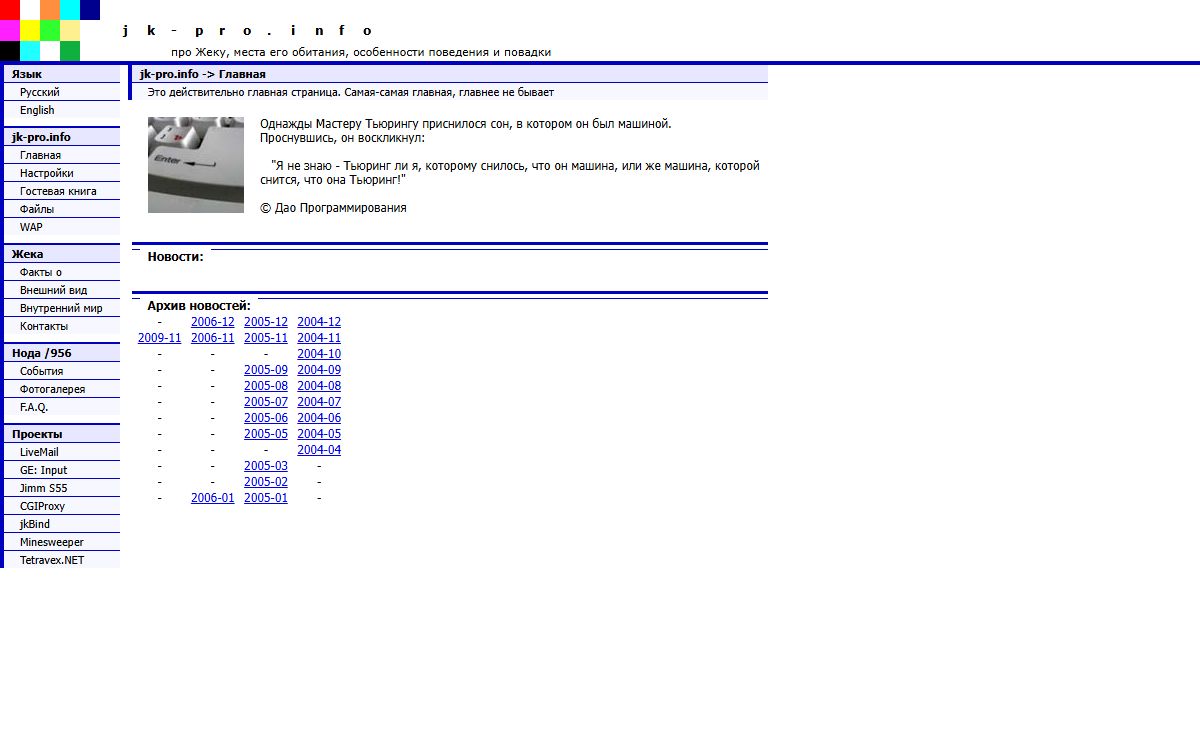Screen dimensions: 1200x740
Task: Open the LiveMail project page
Action: click(39, 452)
